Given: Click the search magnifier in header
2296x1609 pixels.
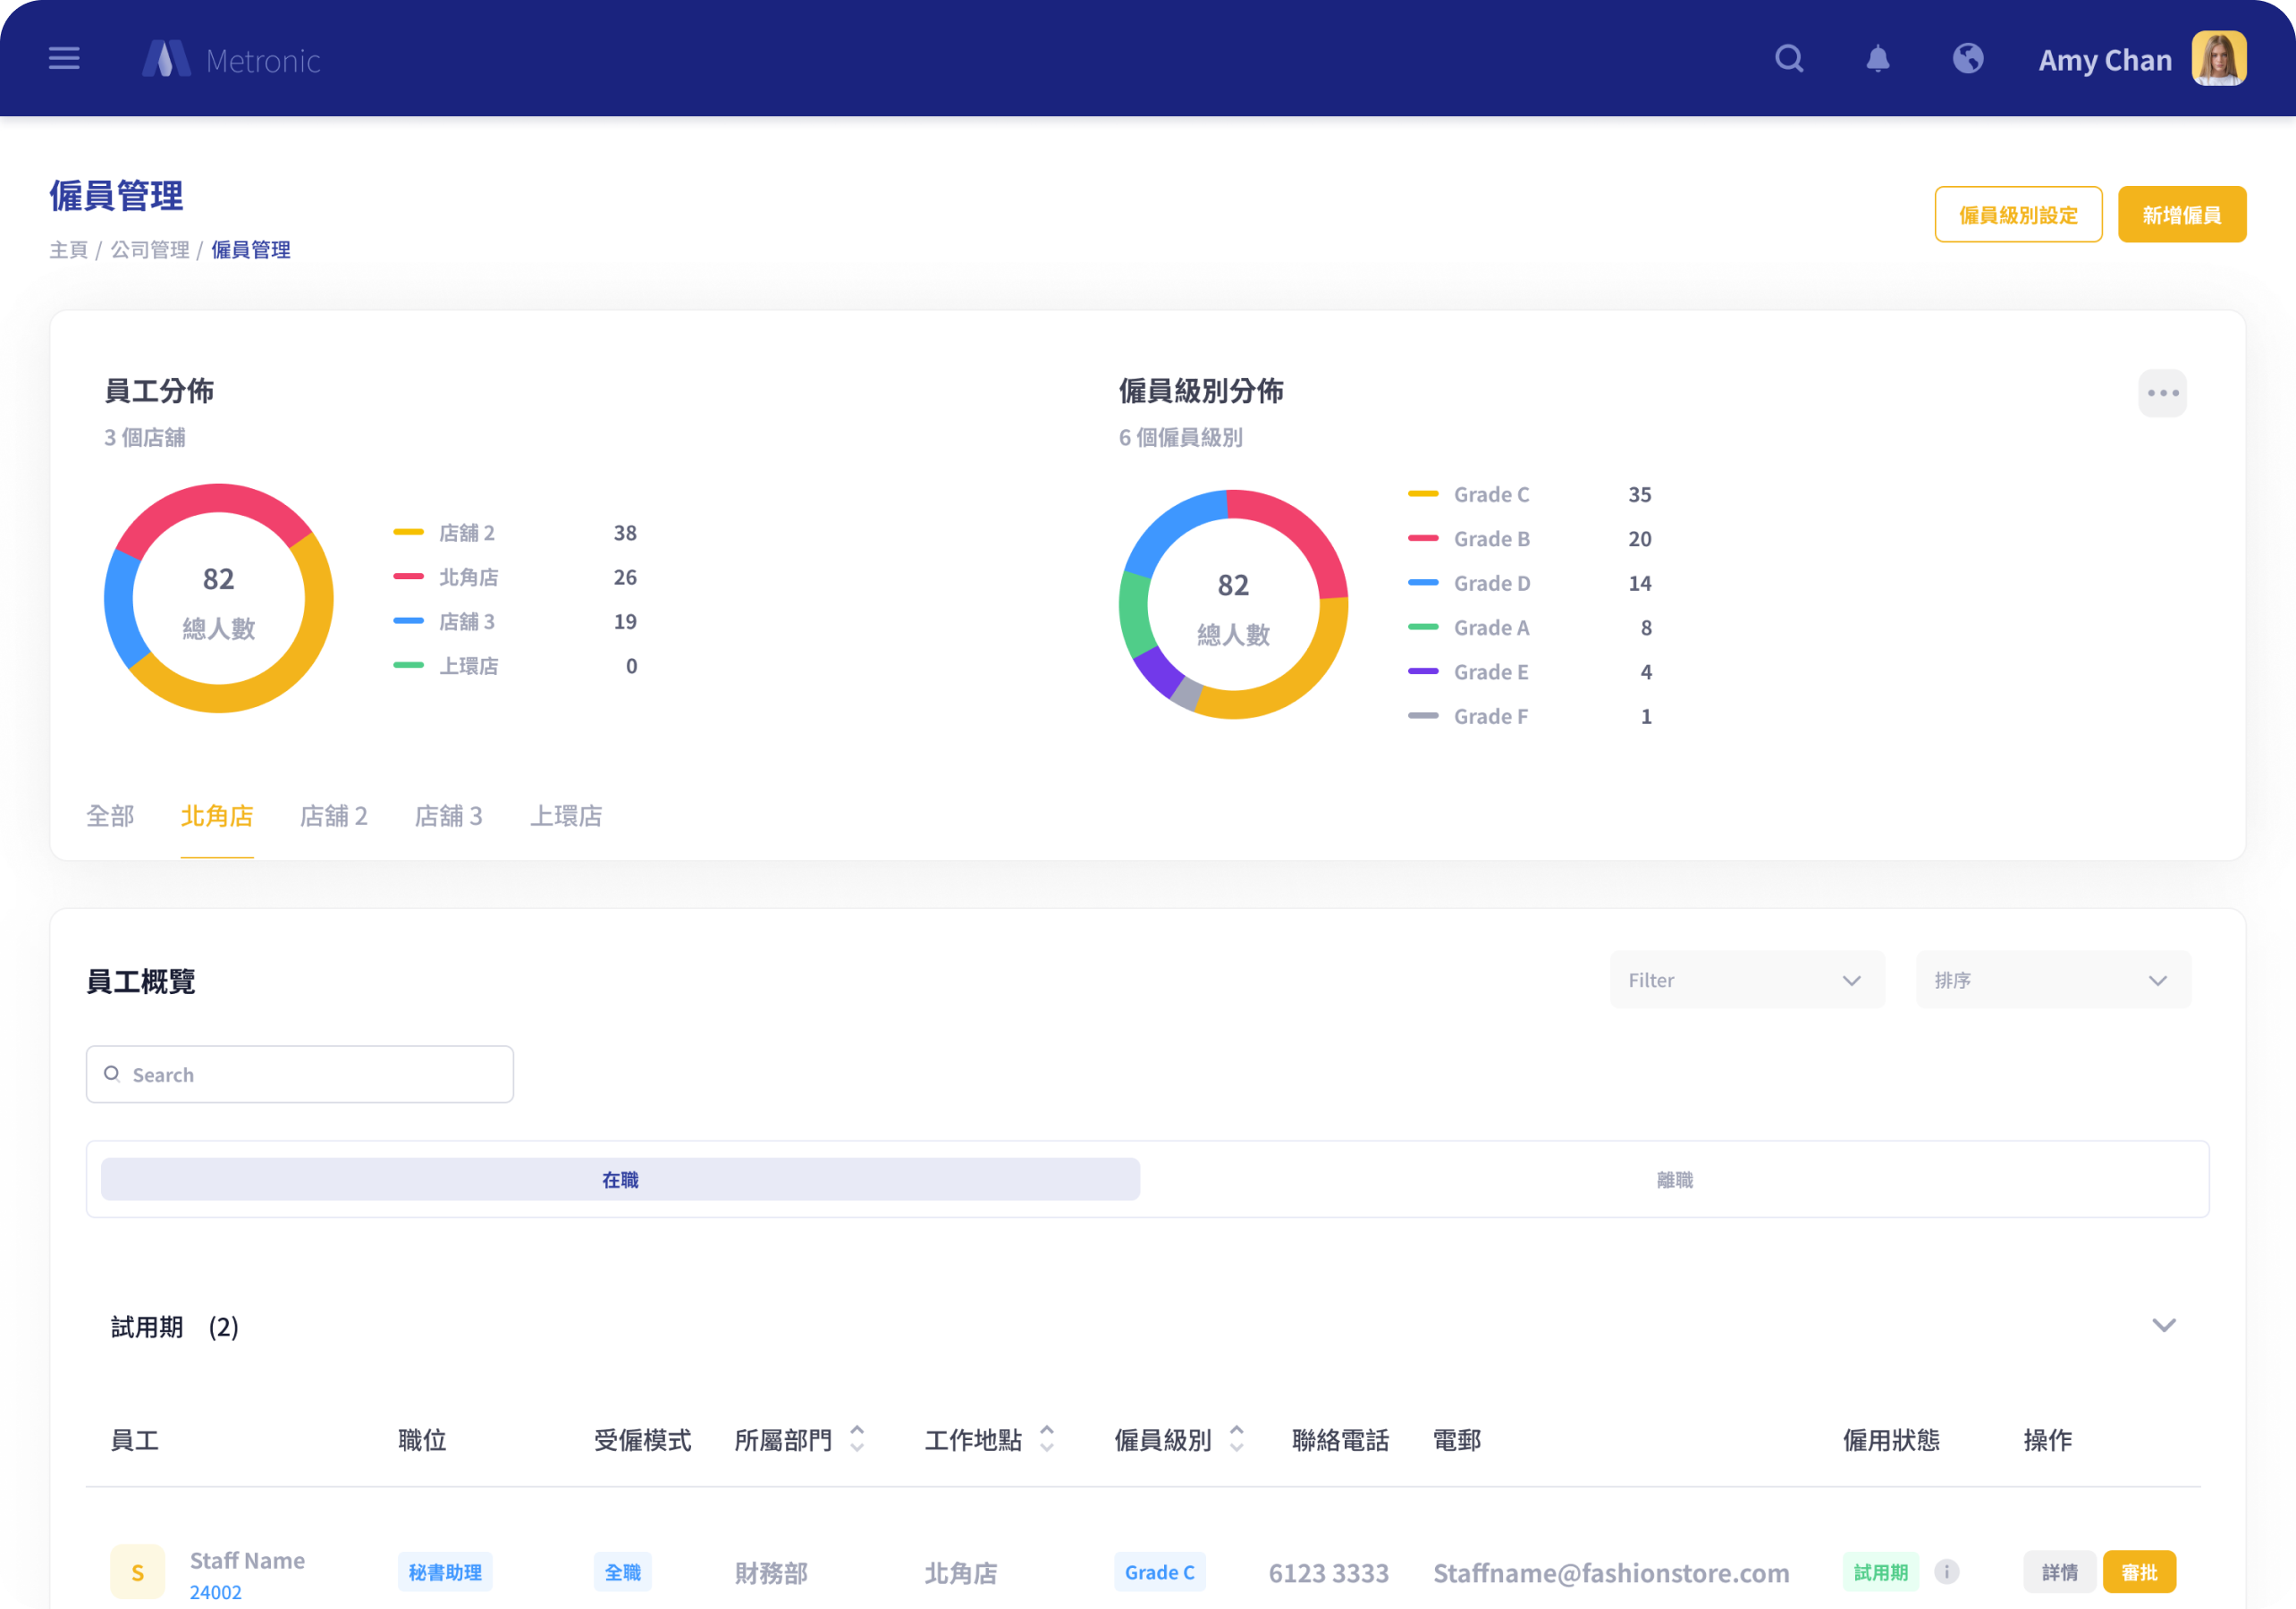Looking at the screenshot, I should pyautogui.click(x=1789, y=58).
